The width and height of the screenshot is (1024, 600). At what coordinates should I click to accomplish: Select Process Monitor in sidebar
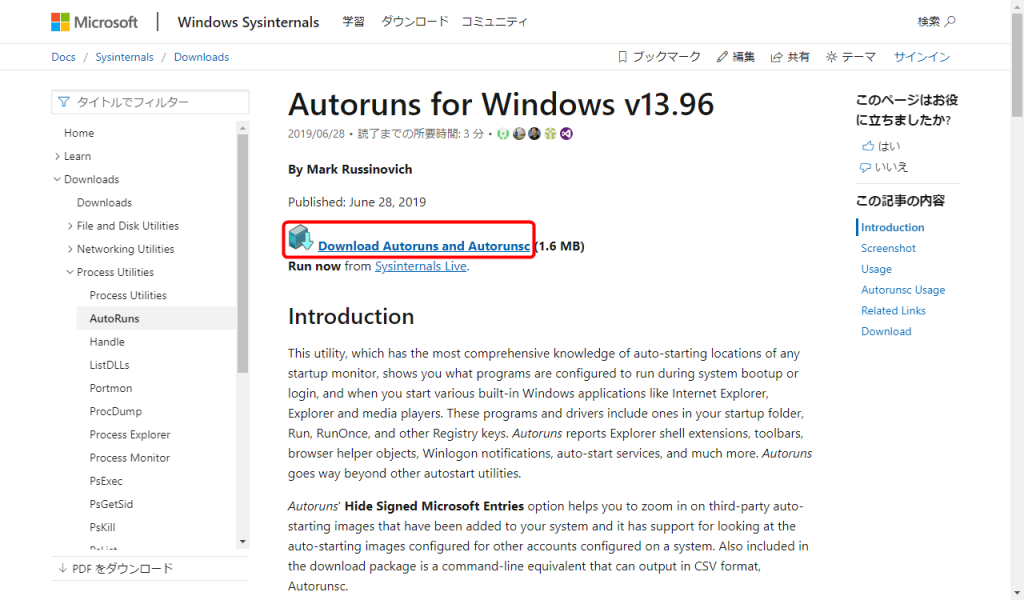pyautogui.click(x=129, y=458)
